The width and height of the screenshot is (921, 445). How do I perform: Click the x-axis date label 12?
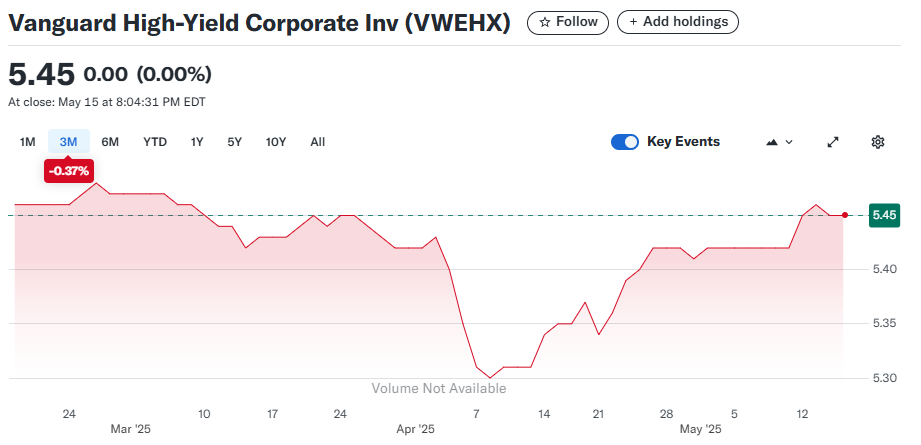[x=802, y=414]
